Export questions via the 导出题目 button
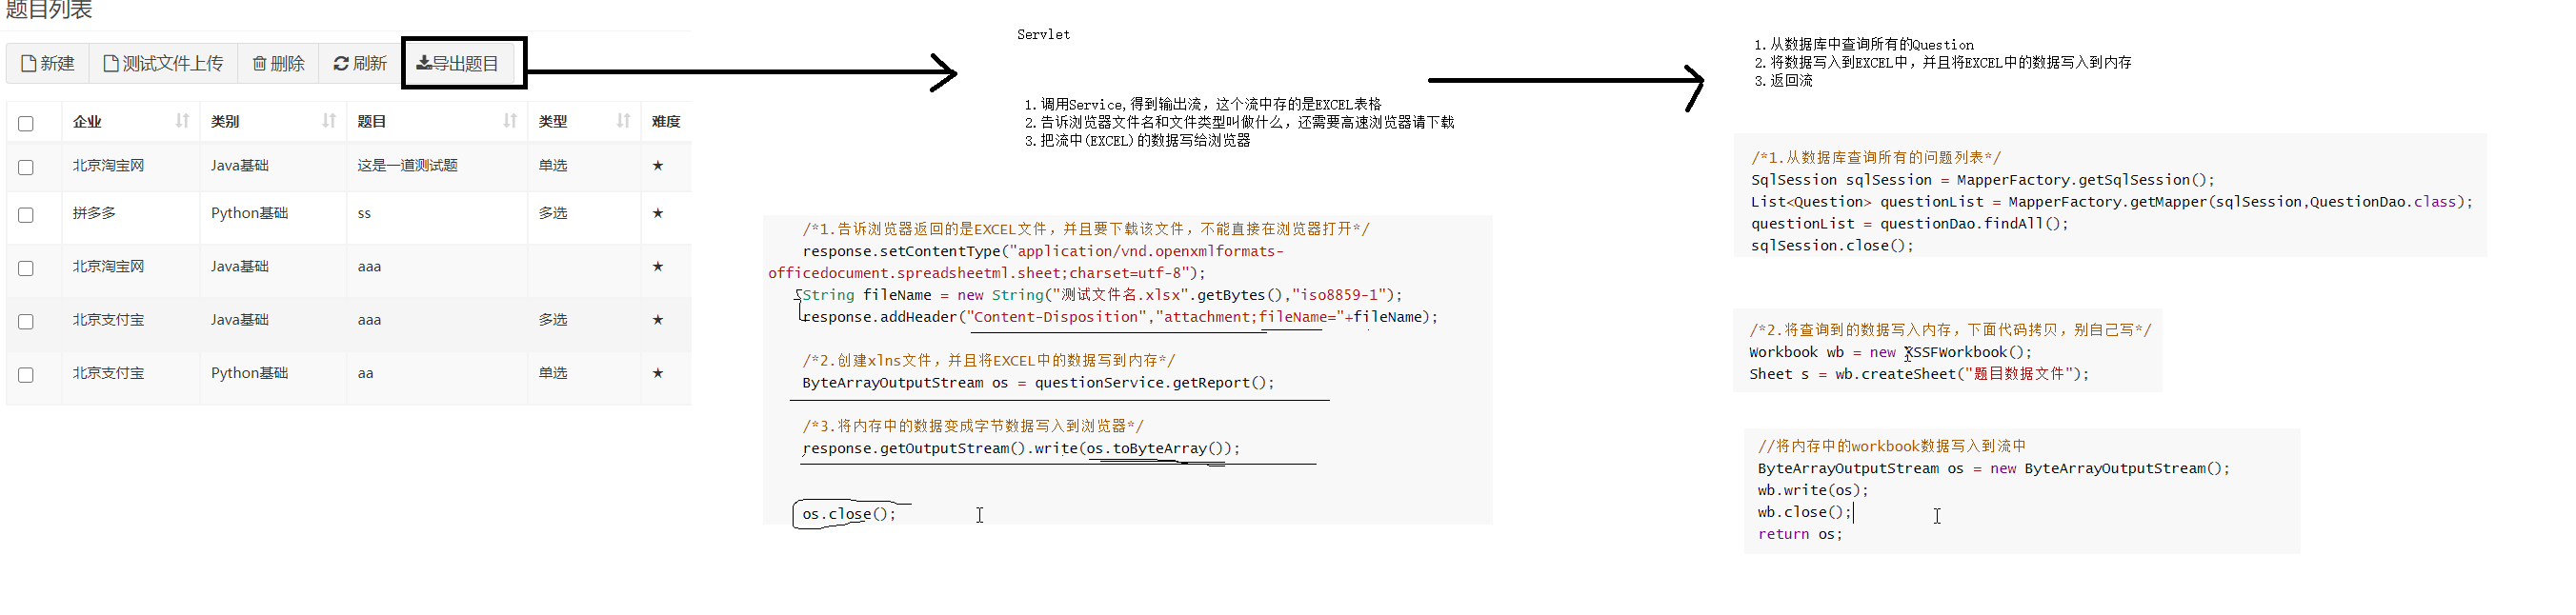This screenshot has height=615, width=2576. 457,63
